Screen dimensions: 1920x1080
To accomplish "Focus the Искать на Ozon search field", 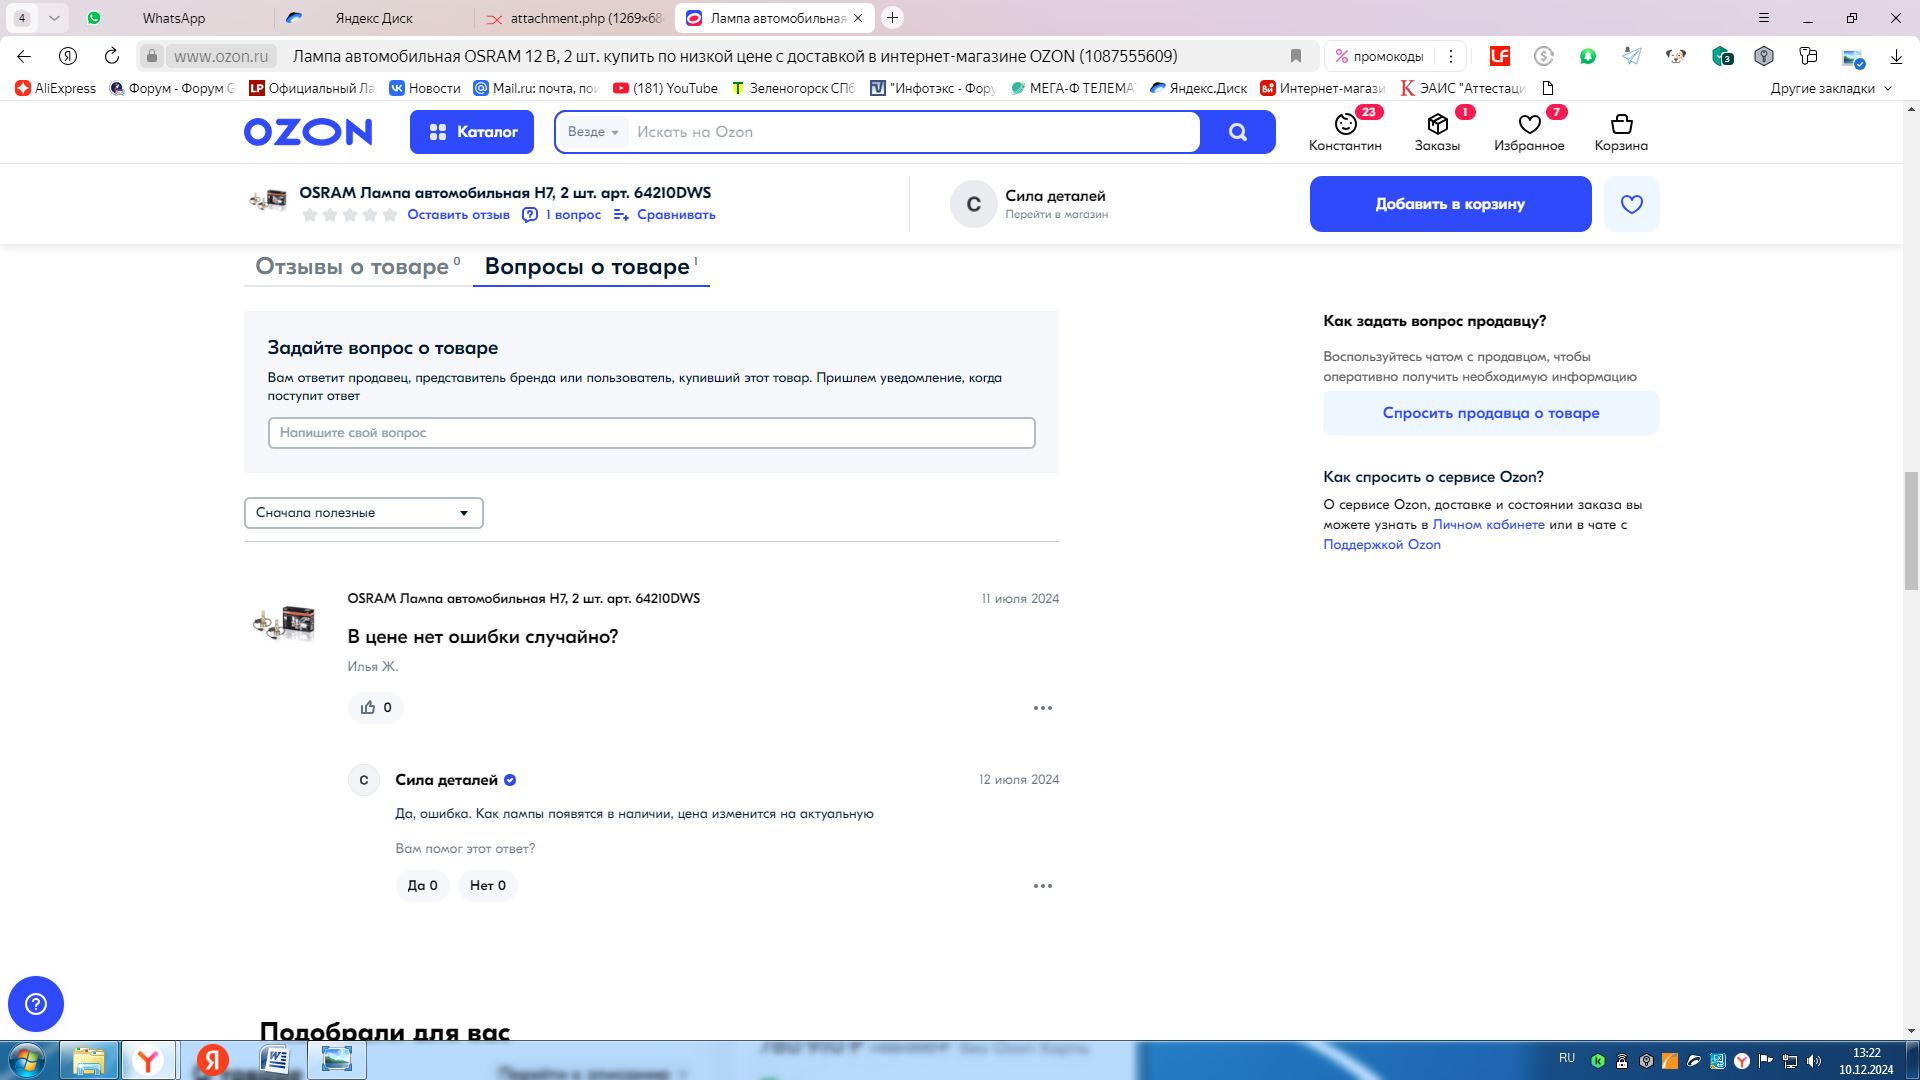I will tap(915, 132).
